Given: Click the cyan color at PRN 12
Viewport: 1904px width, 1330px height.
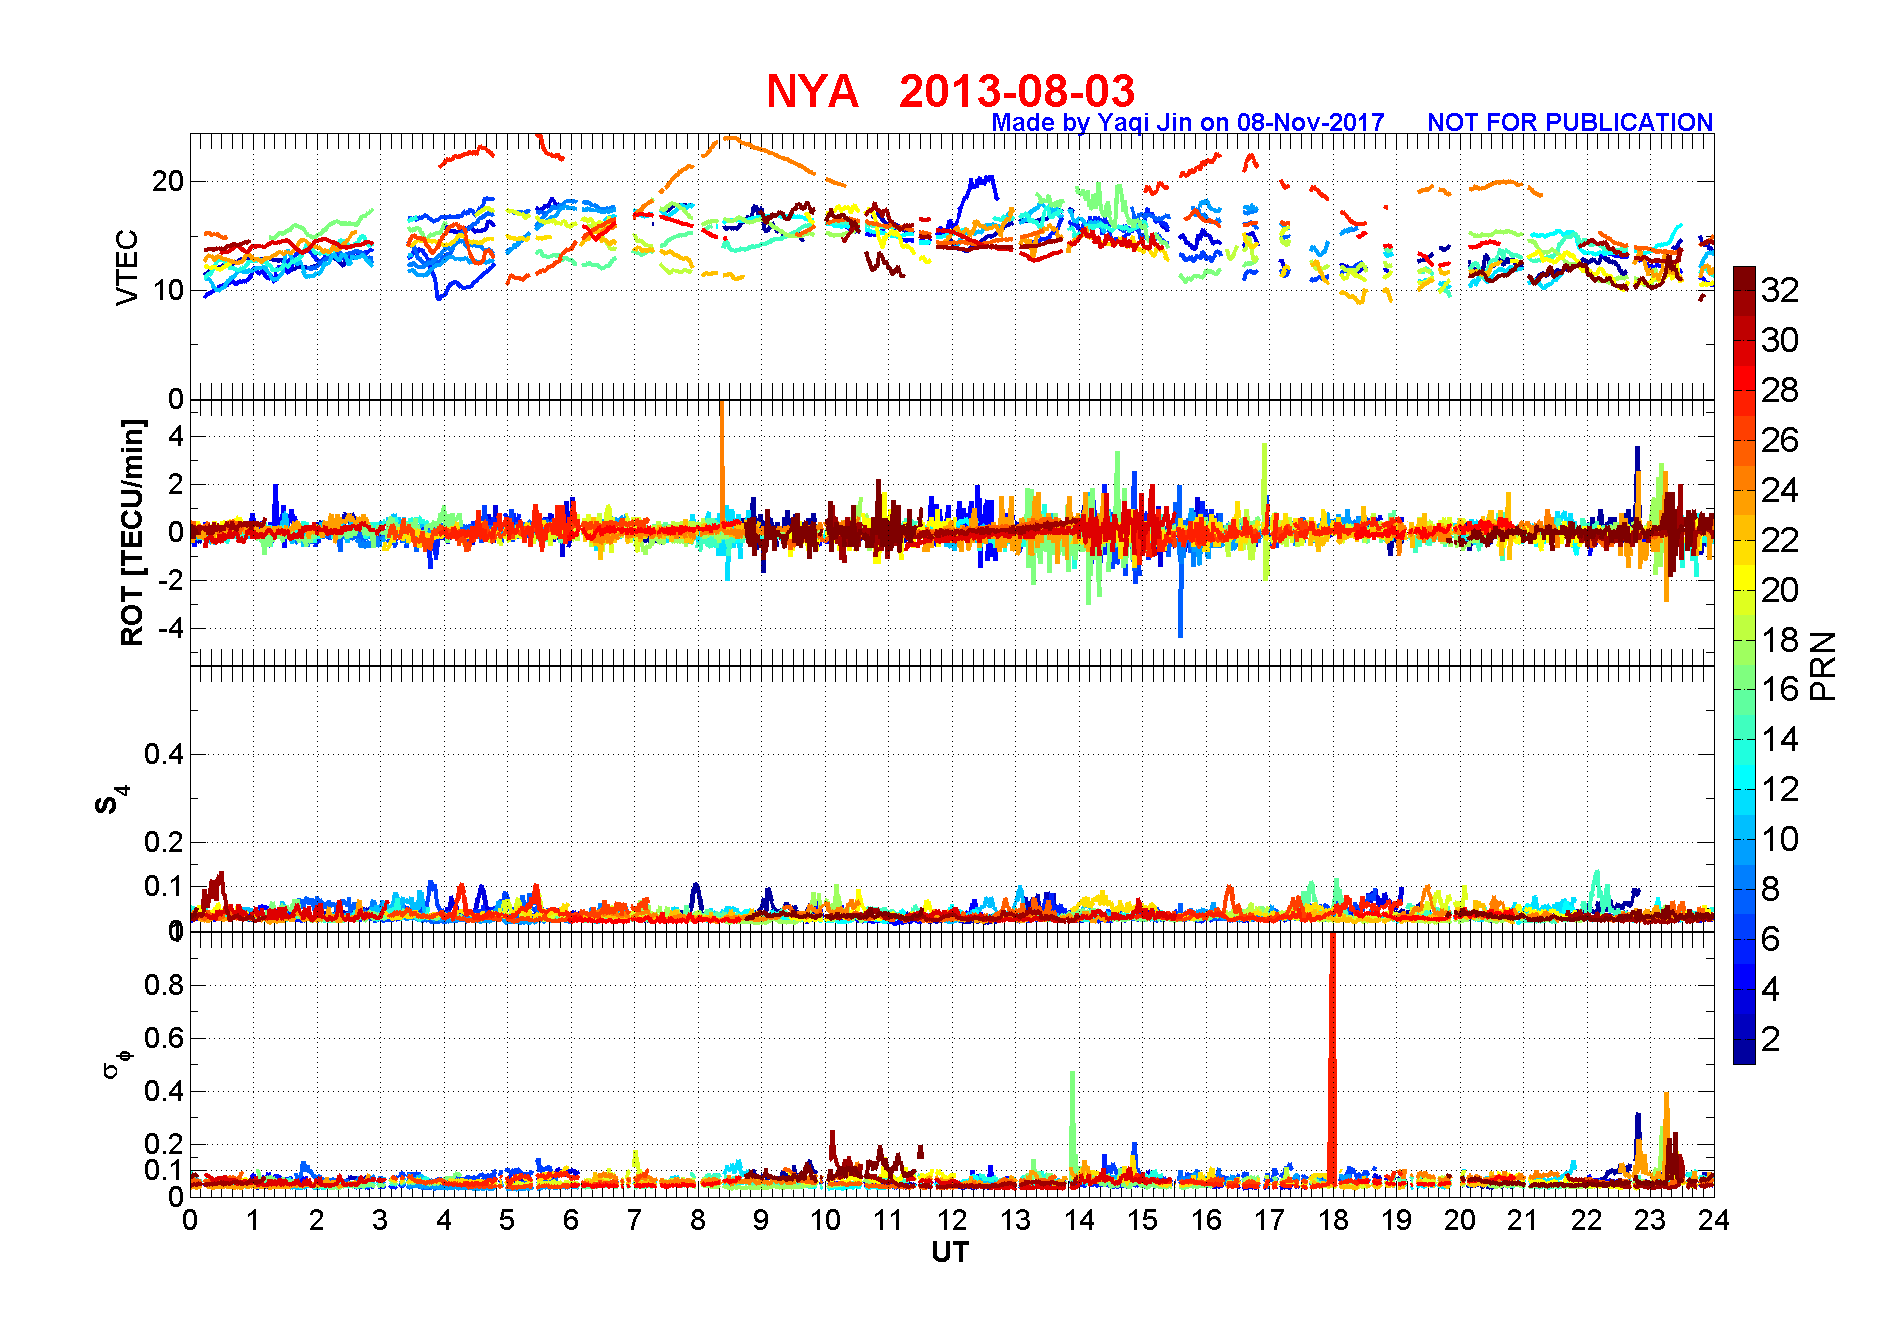Looking at the screenshot, I should click(1744, 790).
